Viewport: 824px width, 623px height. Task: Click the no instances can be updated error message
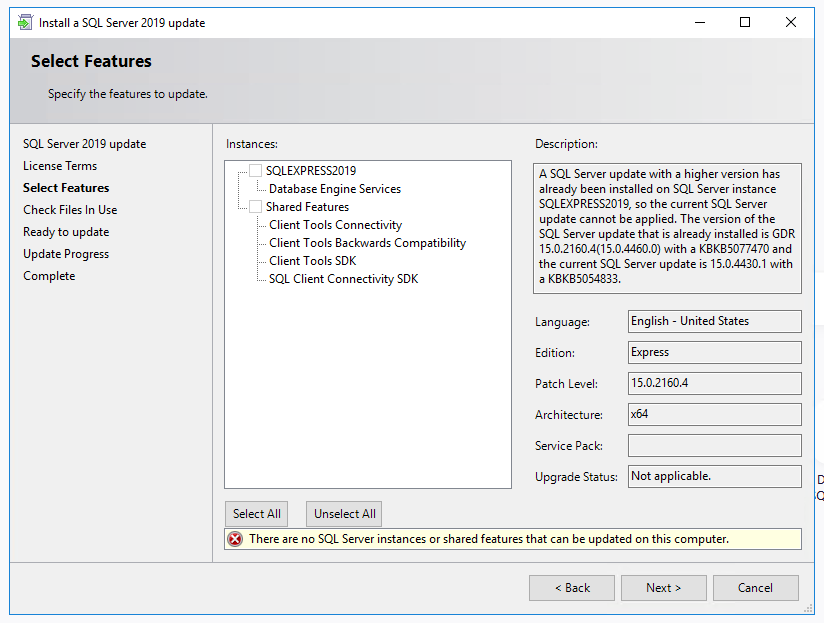point(489,539)
